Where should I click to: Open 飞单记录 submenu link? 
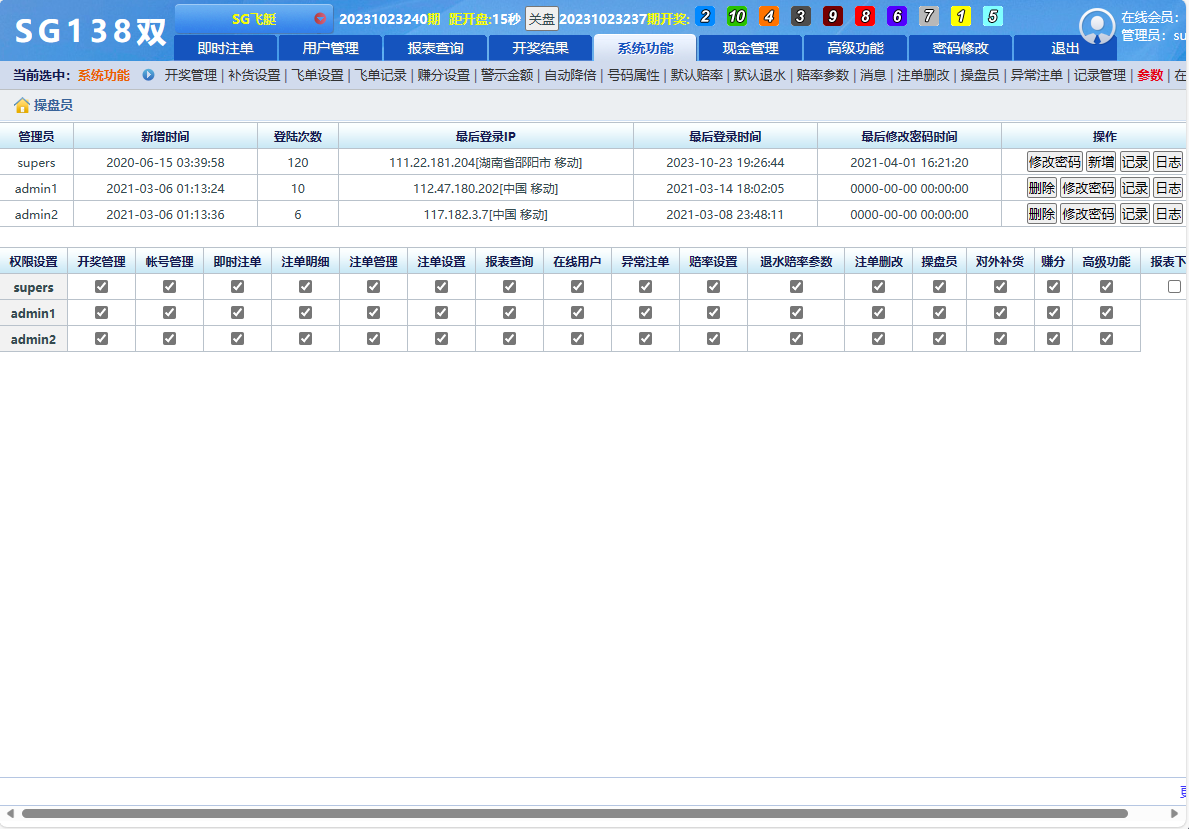tap(381, 75)
